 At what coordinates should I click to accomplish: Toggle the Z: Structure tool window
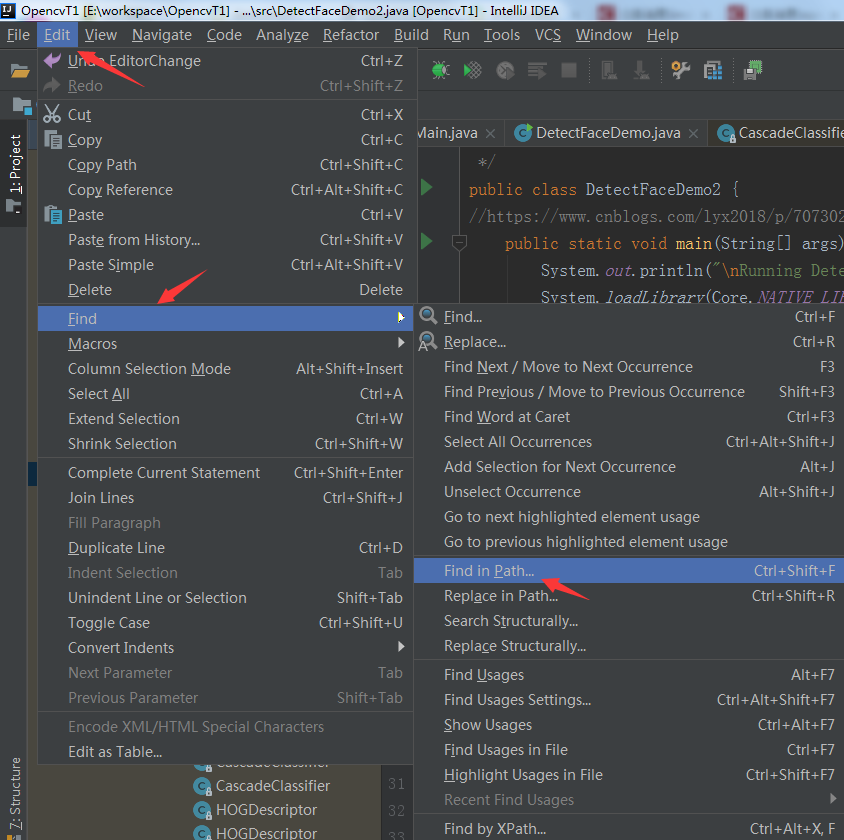[x=14, y=795]
